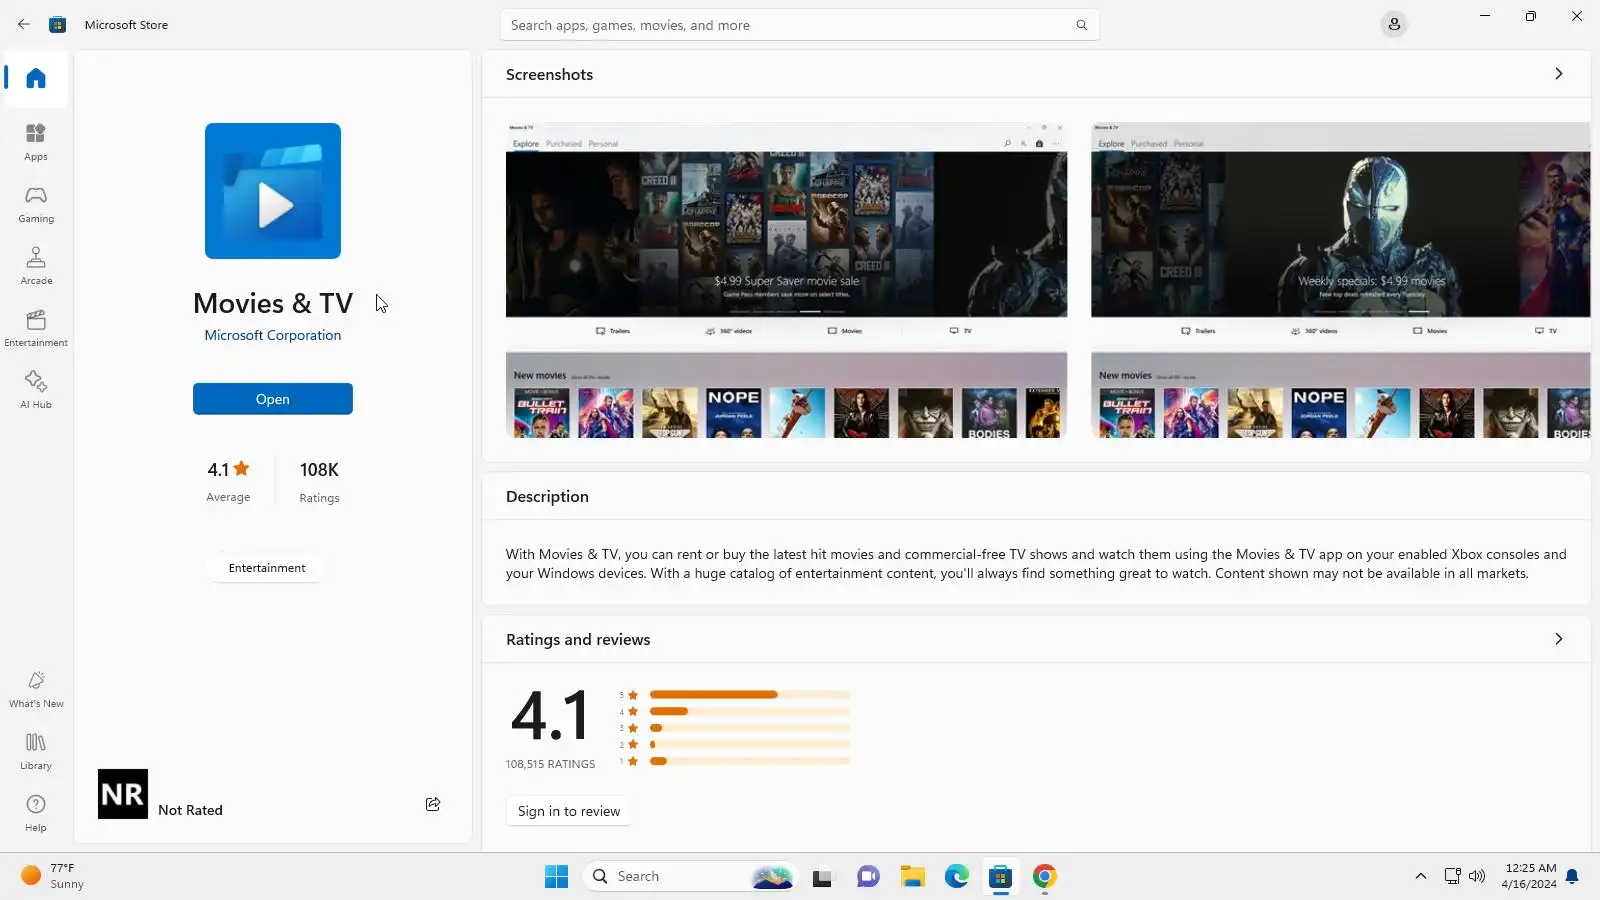Click the weather widget showing 77°F Sunny
Image resolution: width=1600 pixels, height=900 pixels.
[x=55, y=876]
